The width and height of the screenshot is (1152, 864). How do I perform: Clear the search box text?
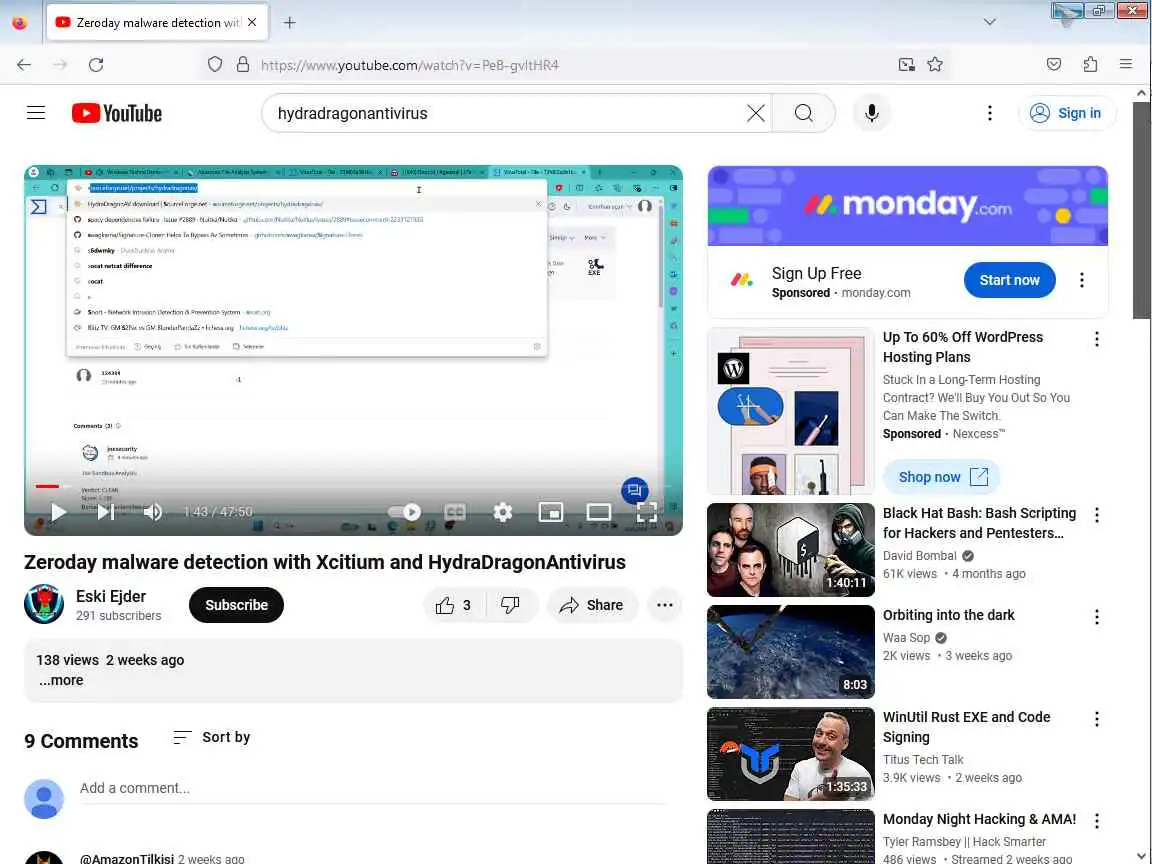pyautogui.click(x=756, y=113)
